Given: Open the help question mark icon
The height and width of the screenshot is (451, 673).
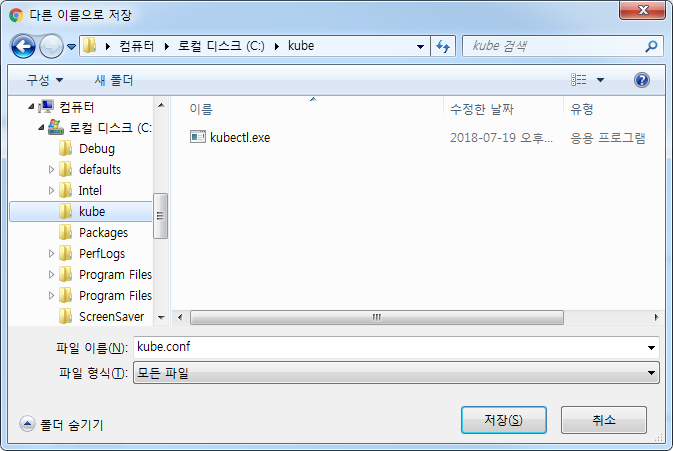Looking at the screenshot, I should coord(642,80).
